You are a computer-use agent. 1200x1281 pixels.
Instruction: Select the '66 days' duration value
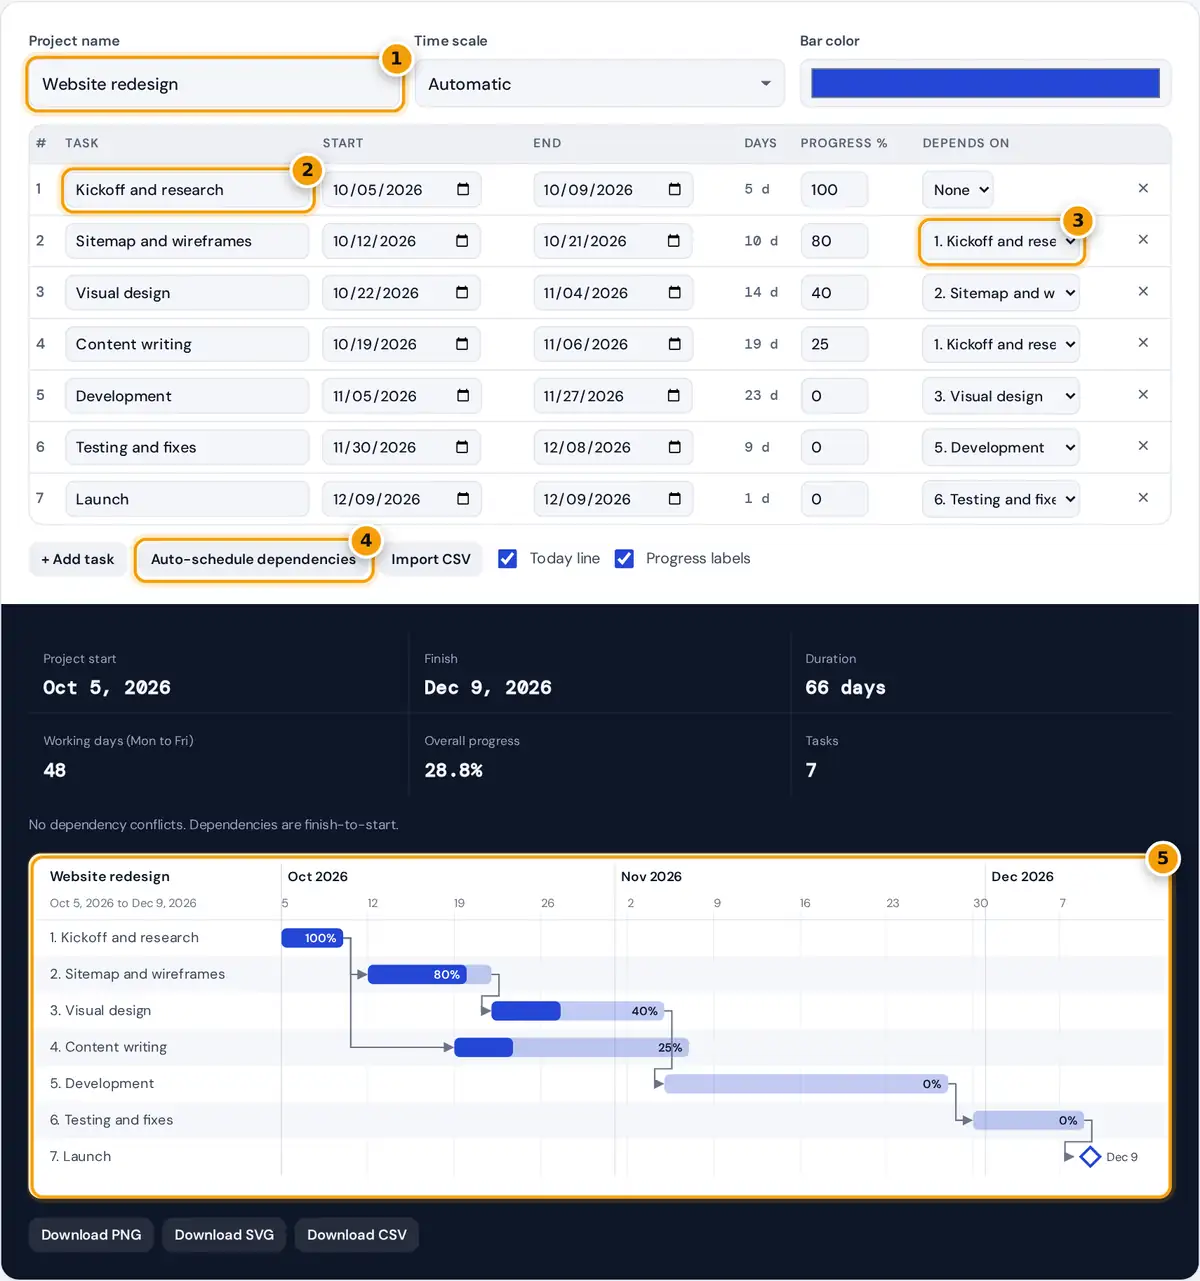[x=845, y=688]
